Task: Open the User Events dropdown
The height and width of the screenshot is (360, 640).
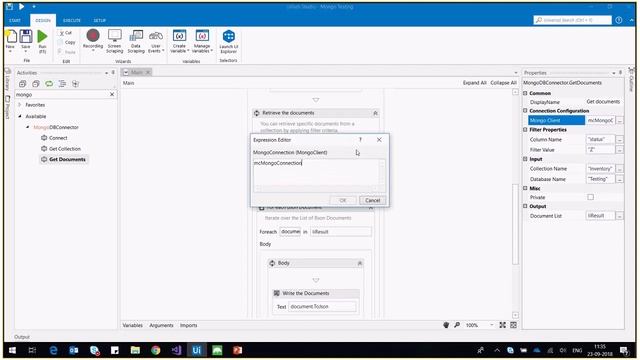Action: coord(156,41)
